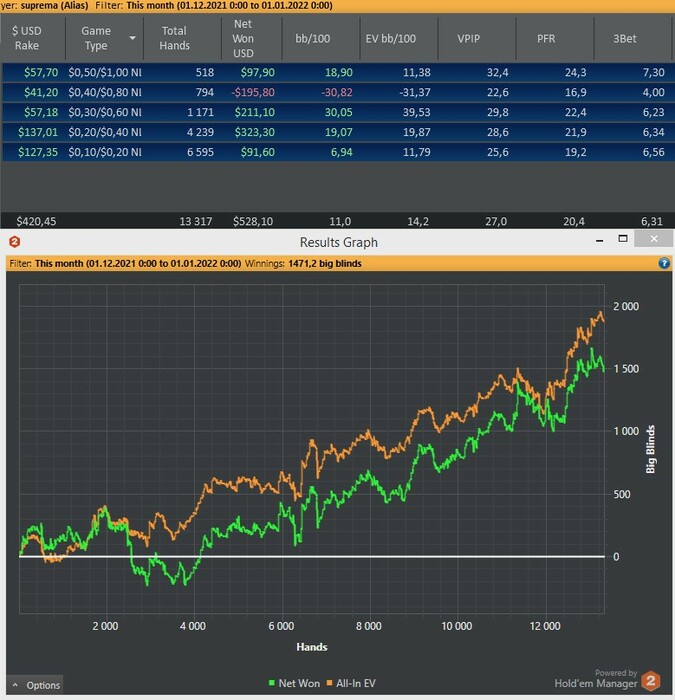Click the Results Graph filter date range text
Image resolution: width=675 pixels, height=700 pixels.
pos(138,263)
